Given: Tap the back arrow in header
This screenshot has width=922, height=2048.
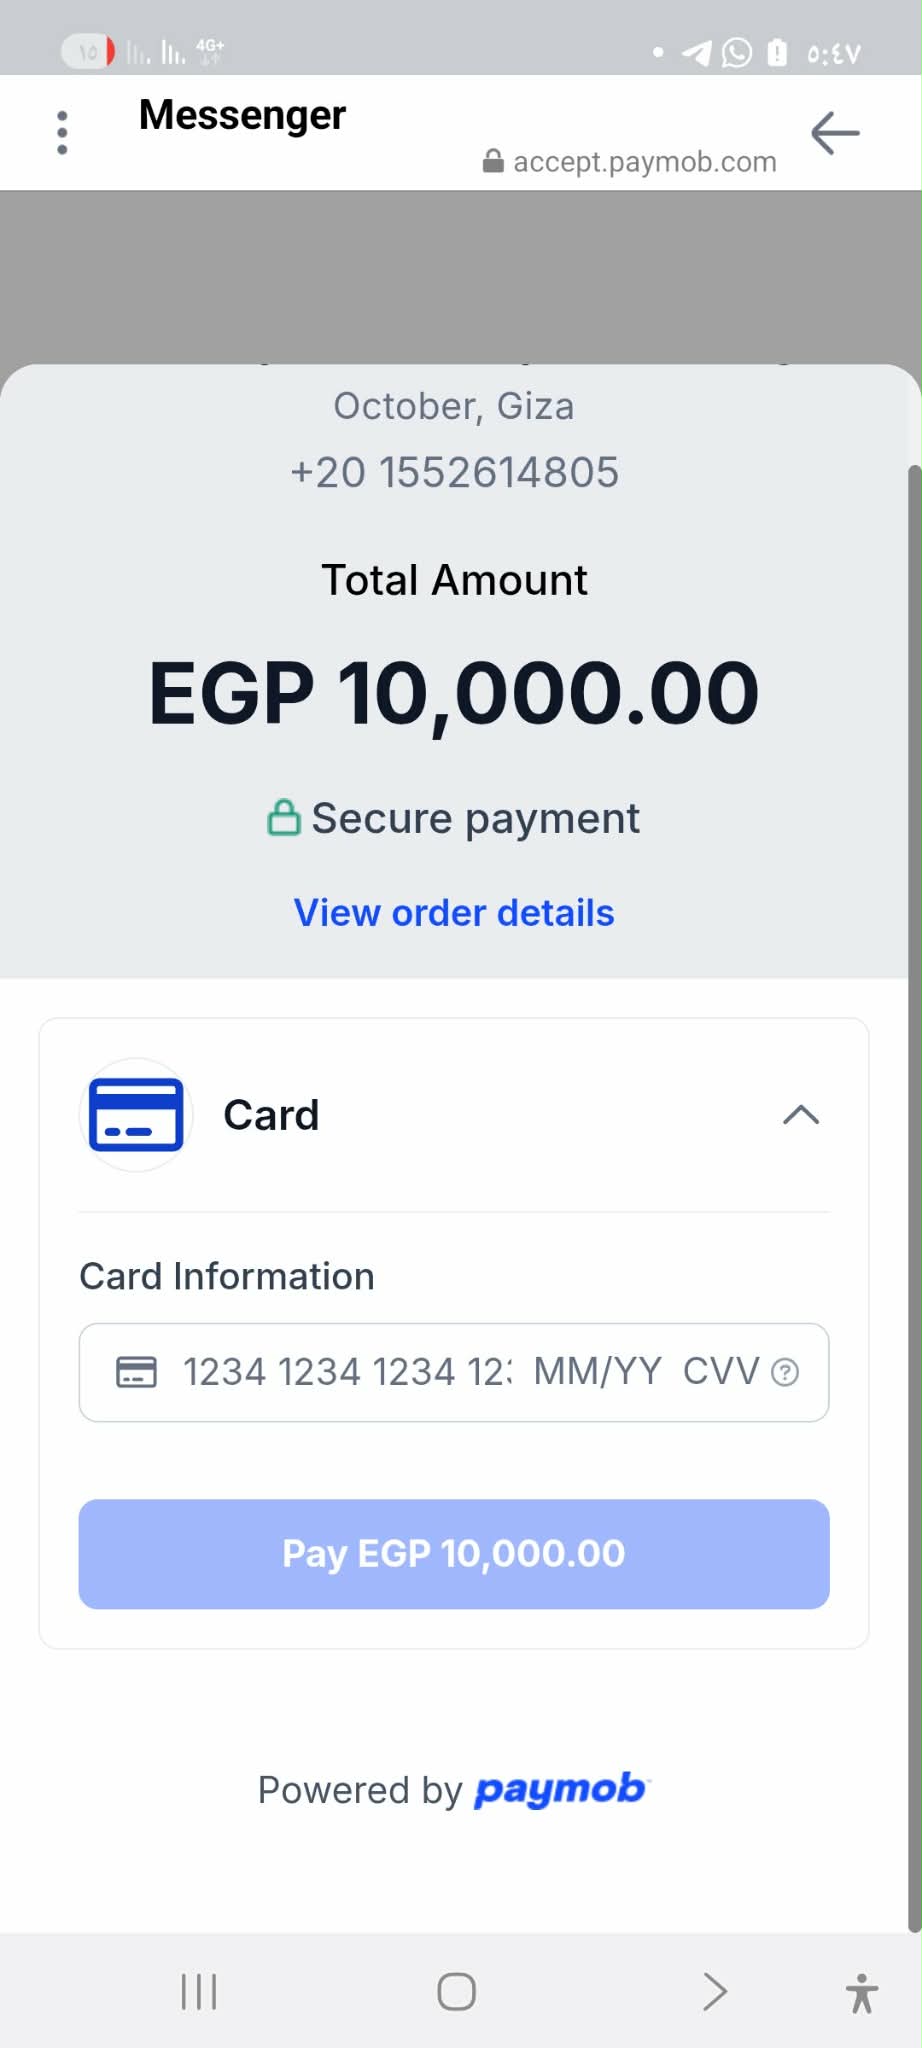Looking at the screenshot, I should click(835, 133).
